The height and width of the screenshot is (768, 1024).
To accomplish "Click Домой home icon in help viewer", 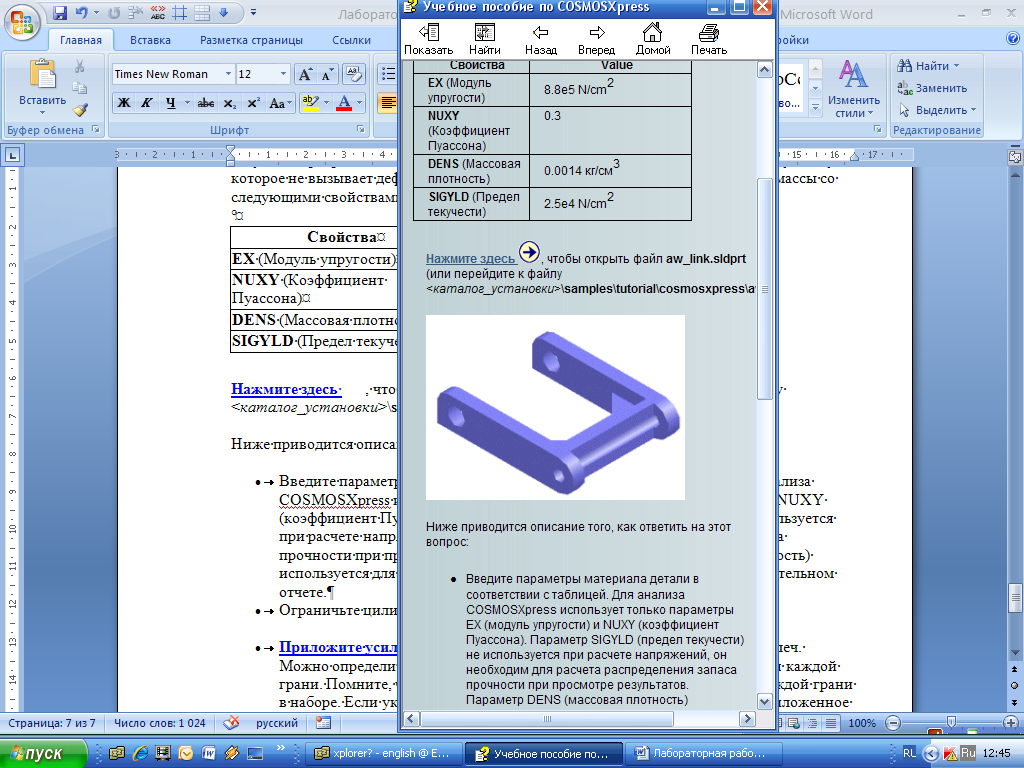I will click(x=653, y=39).
